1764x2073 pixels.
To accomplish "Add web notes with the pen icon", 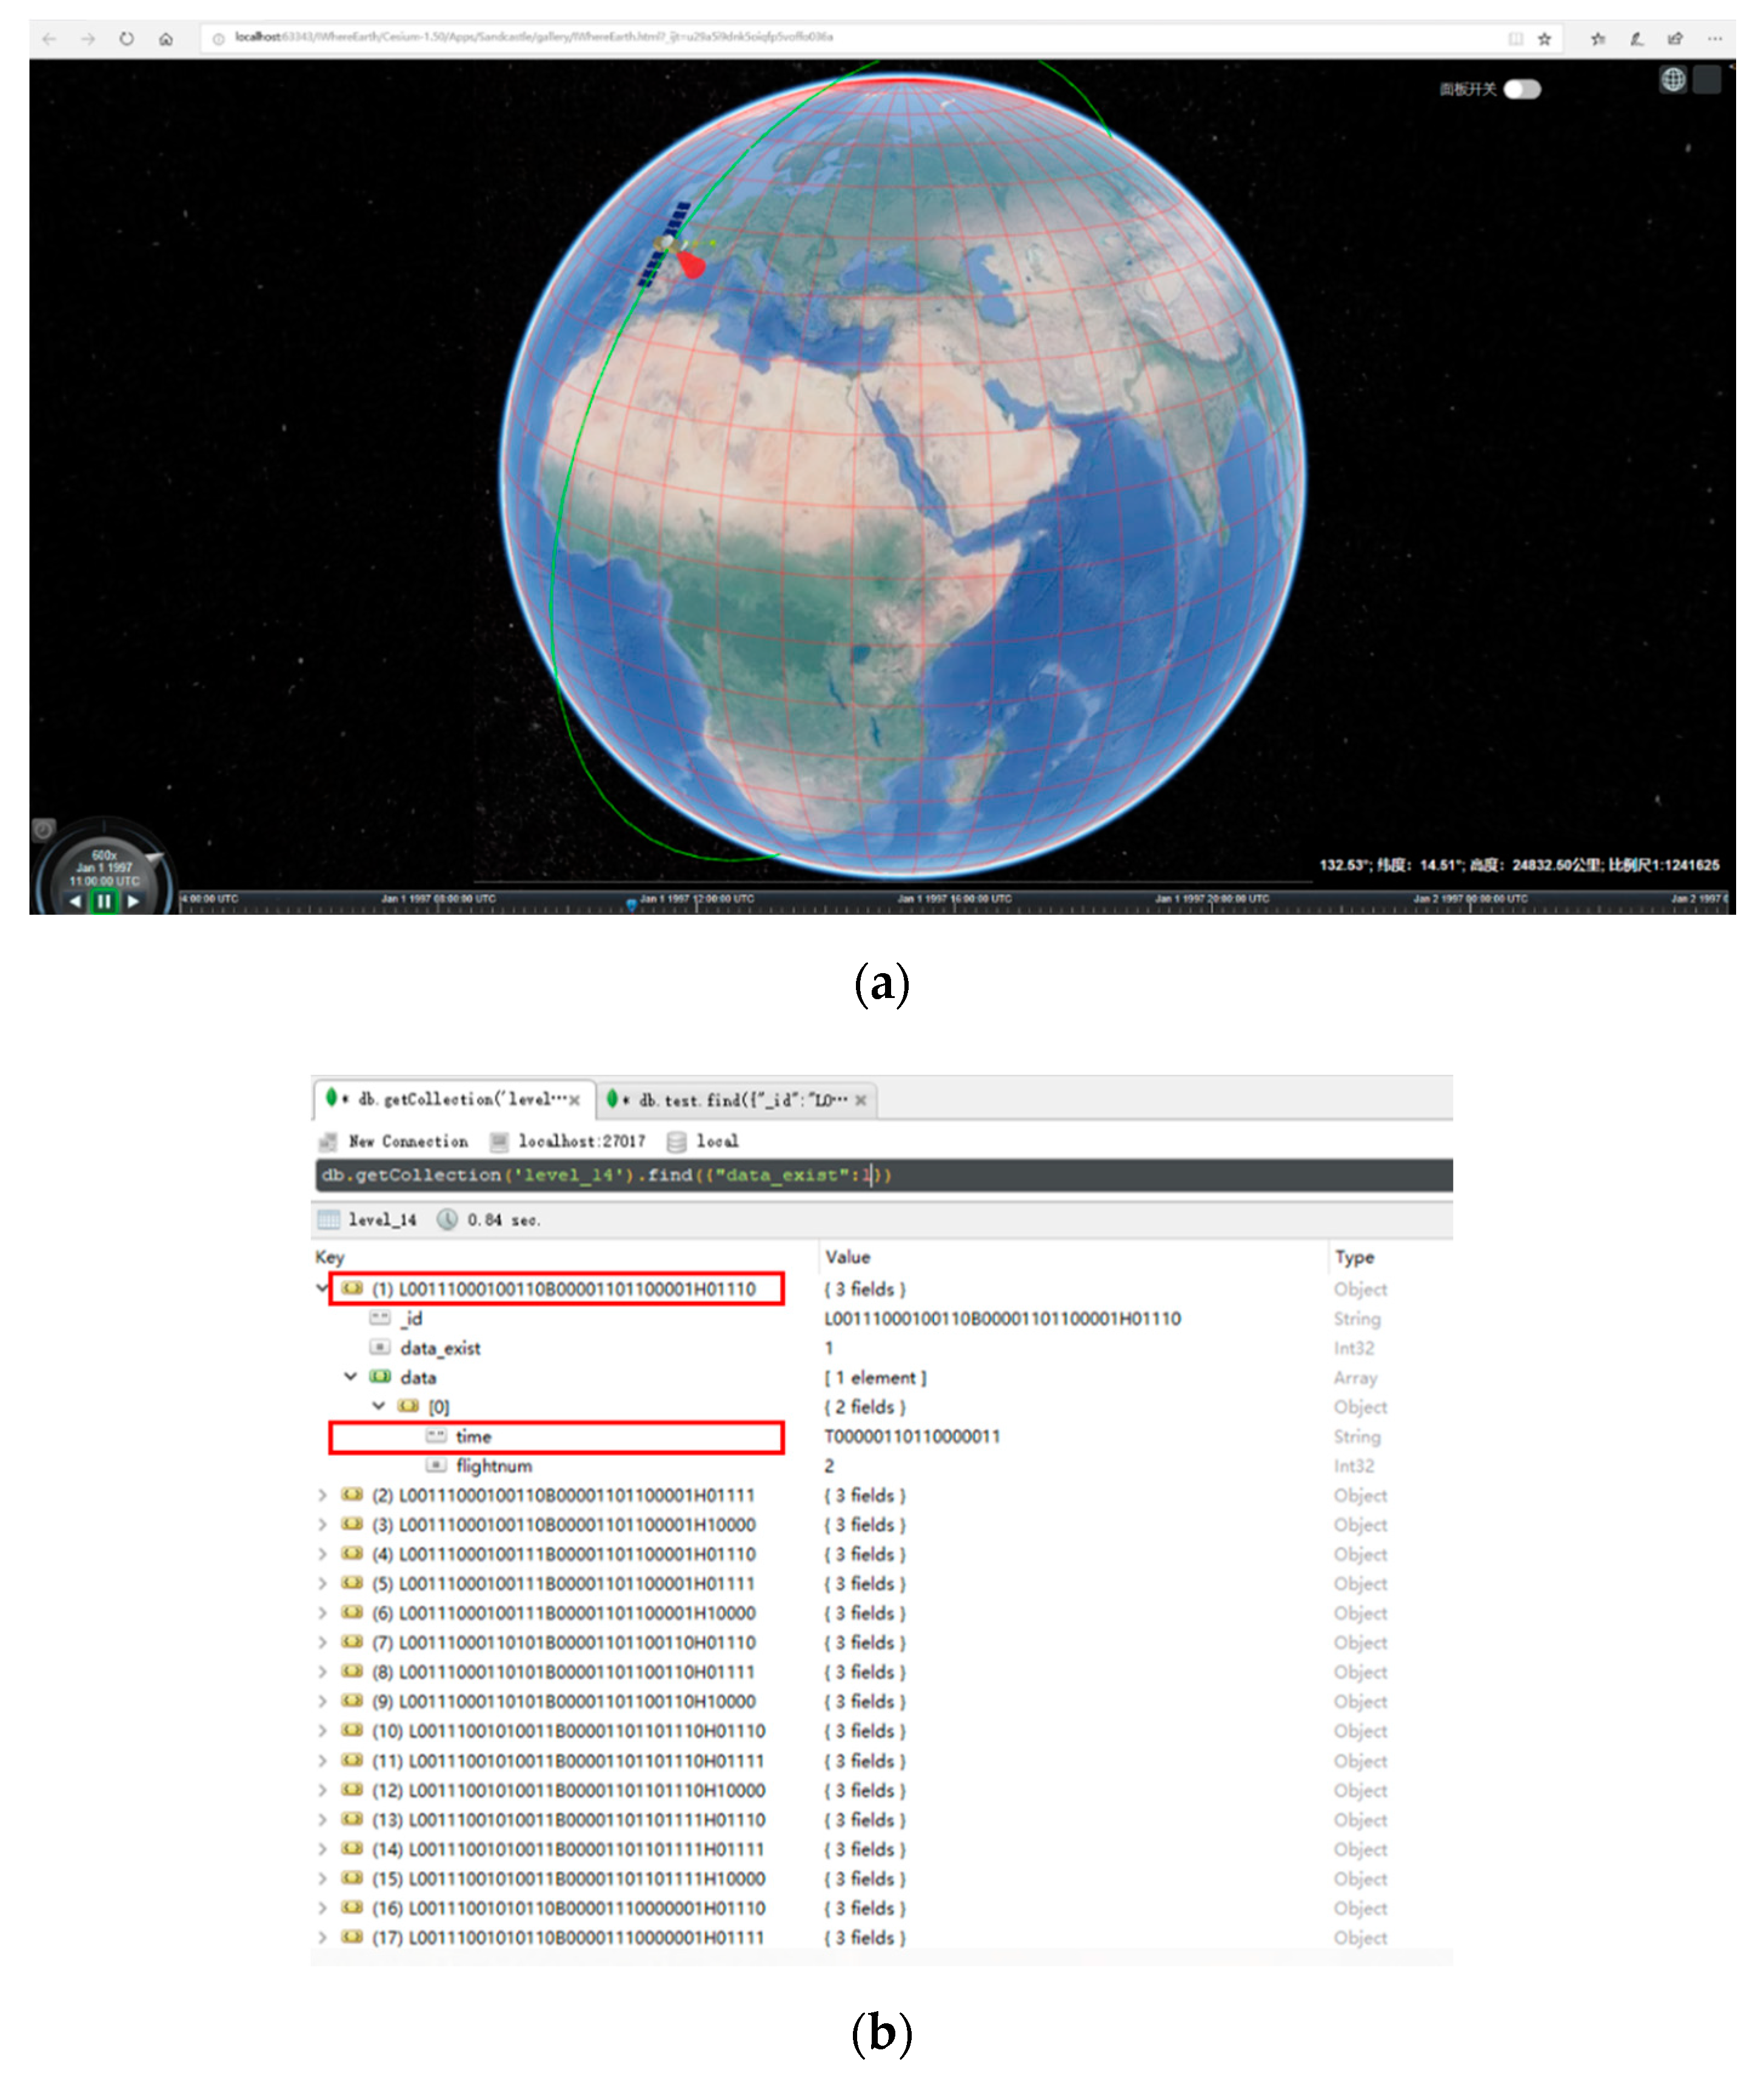I will tap(1636, 39).
